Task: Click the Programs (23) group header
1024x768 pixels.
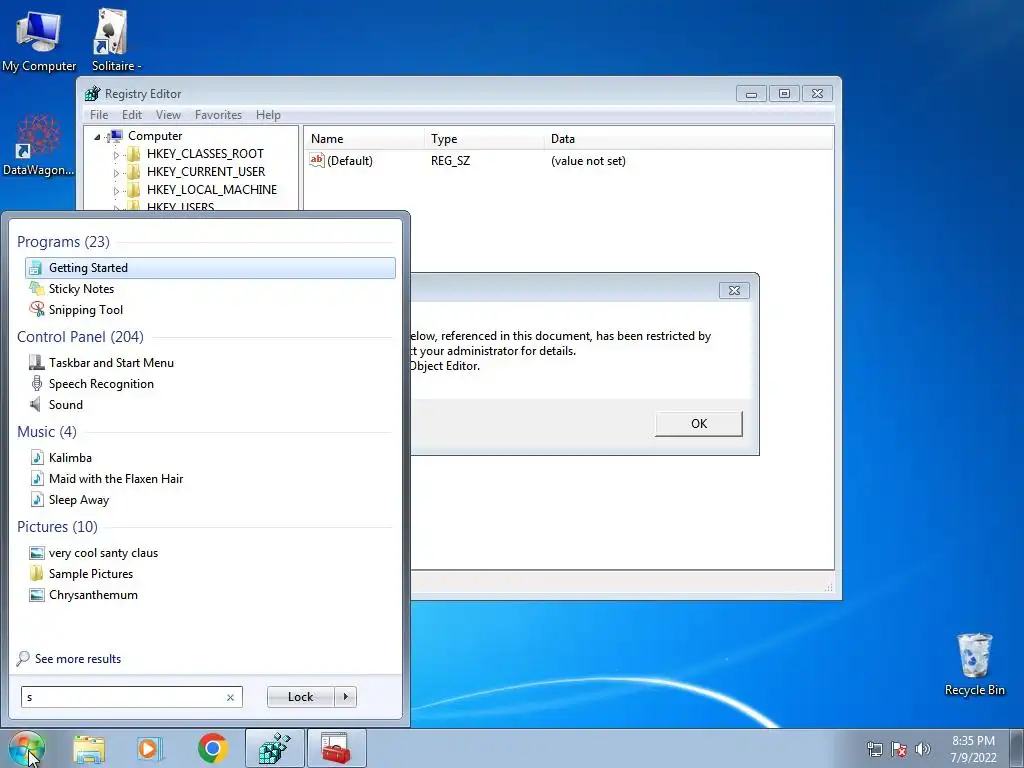Action: point(63,242)
